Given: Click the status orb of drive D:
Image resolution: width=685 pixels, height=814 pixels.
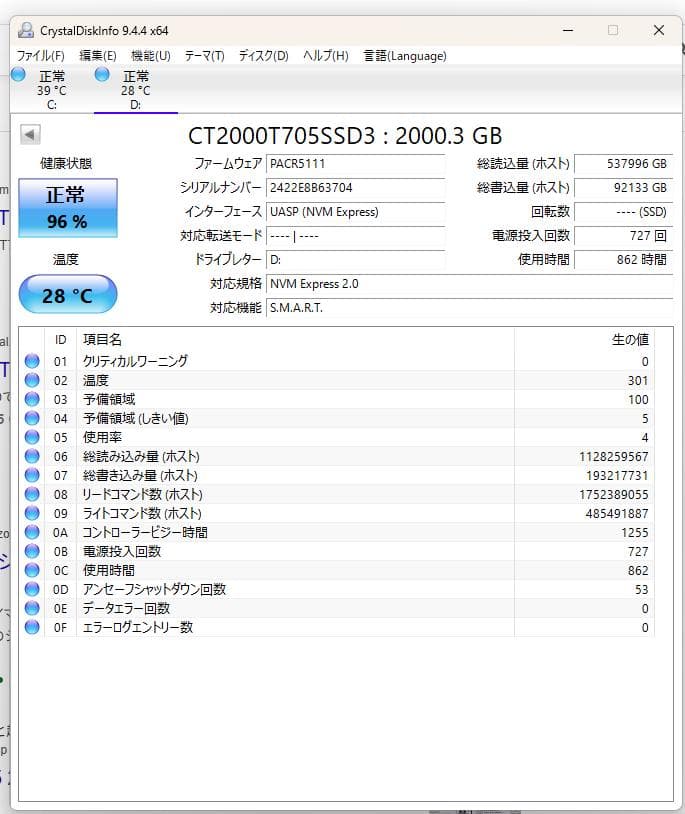Looking at the screenshot, I should (x=102, y=75).
